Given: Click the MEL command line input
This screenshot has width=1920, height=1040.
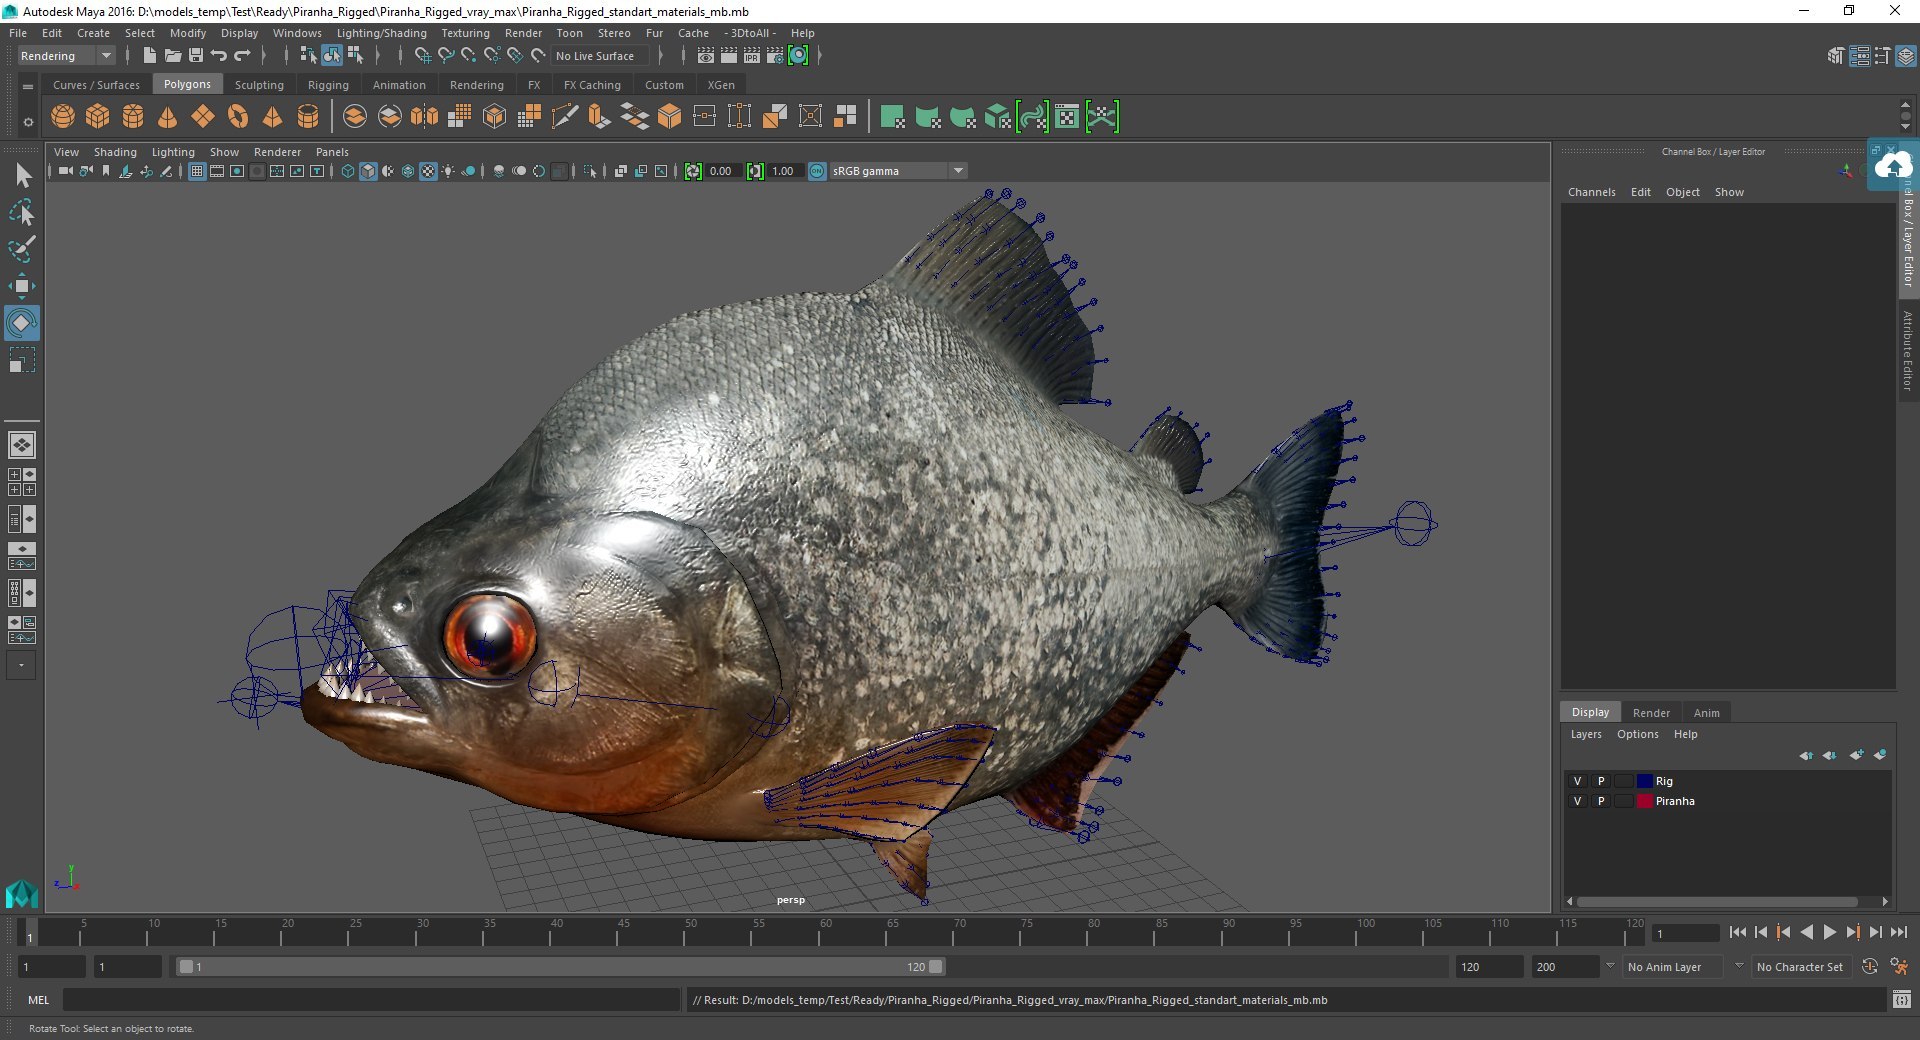Looking at the screenshot, I should [370, 1000].
